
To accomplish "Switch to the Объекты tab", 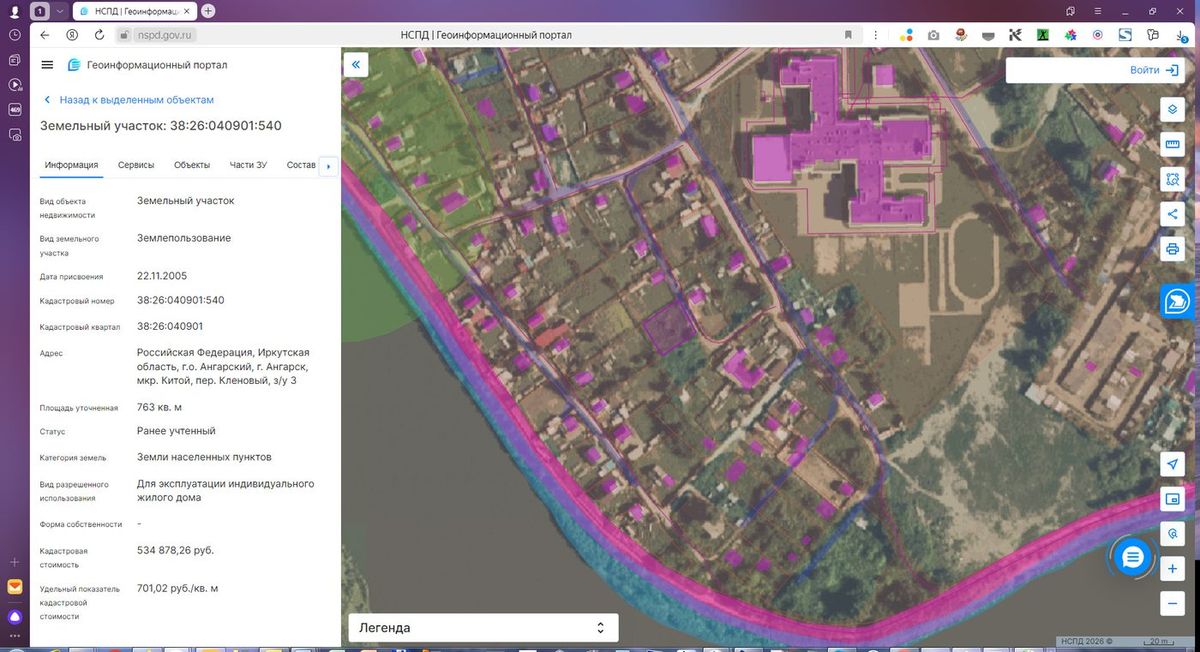I will pos(192,165).
